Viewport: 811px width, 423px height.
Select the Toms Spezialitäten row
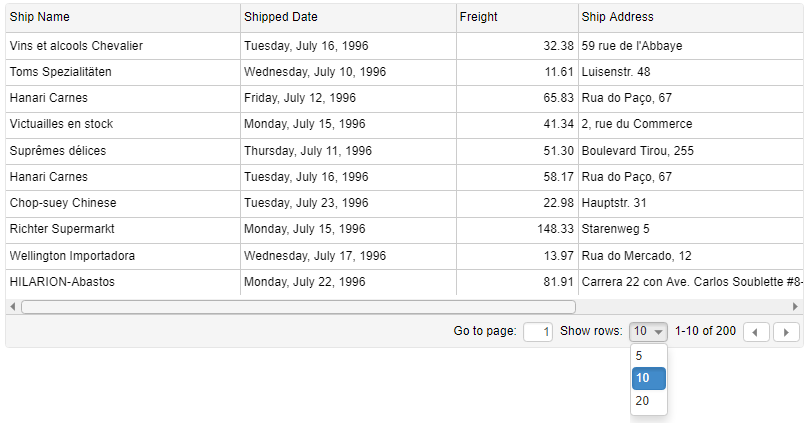point(404,72)
